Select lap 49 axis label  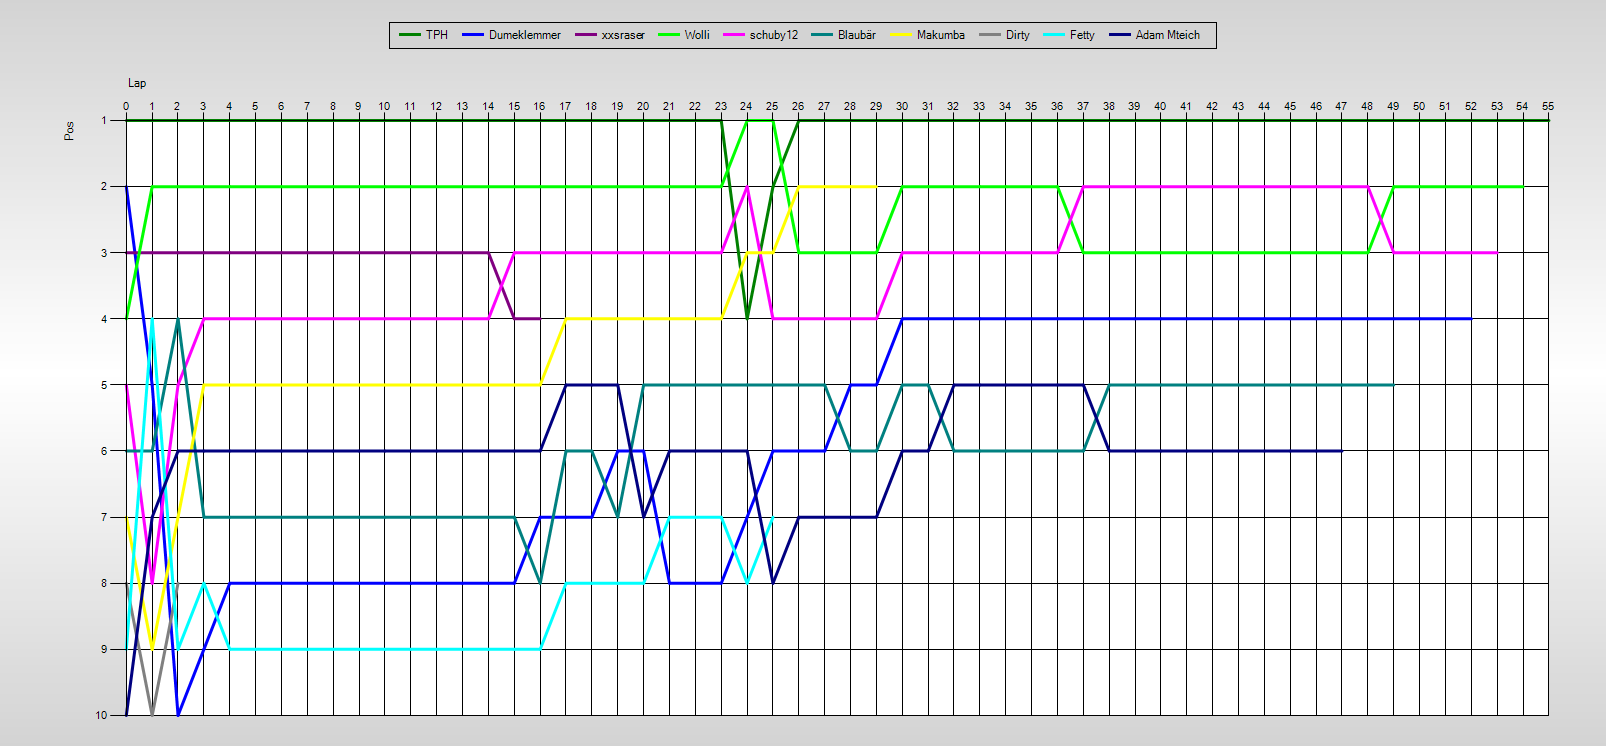1393,106
